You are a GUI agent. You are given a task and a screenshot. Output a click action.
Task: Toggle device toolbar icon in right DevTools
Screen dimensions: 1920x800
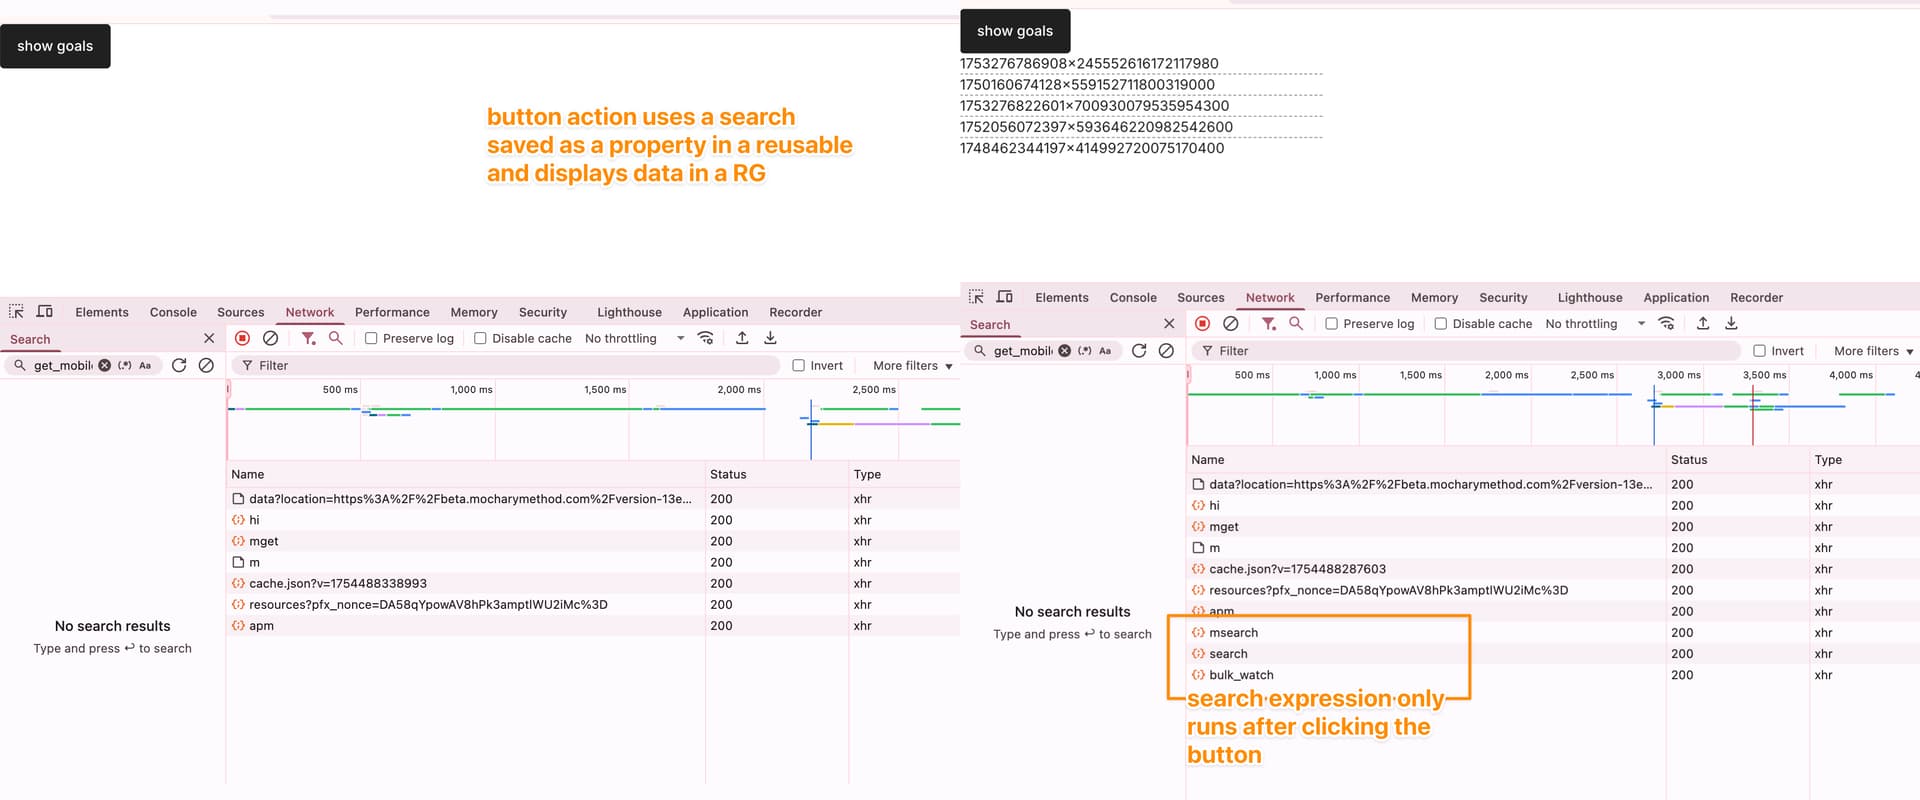coord(1005,297)
